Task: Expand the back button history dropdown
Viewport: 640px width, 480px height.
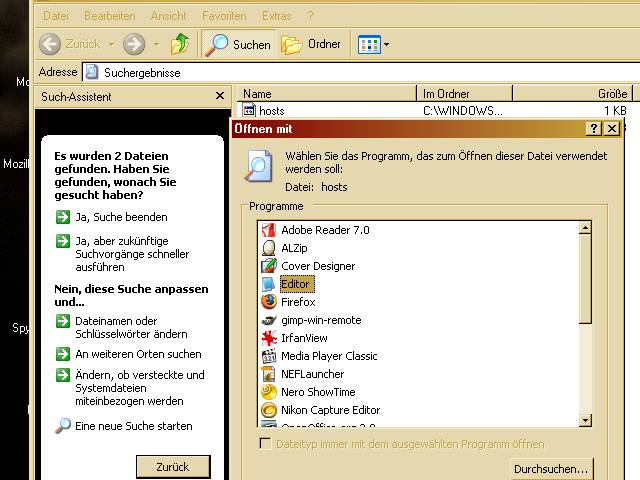Action: click(x=111, y=44)
